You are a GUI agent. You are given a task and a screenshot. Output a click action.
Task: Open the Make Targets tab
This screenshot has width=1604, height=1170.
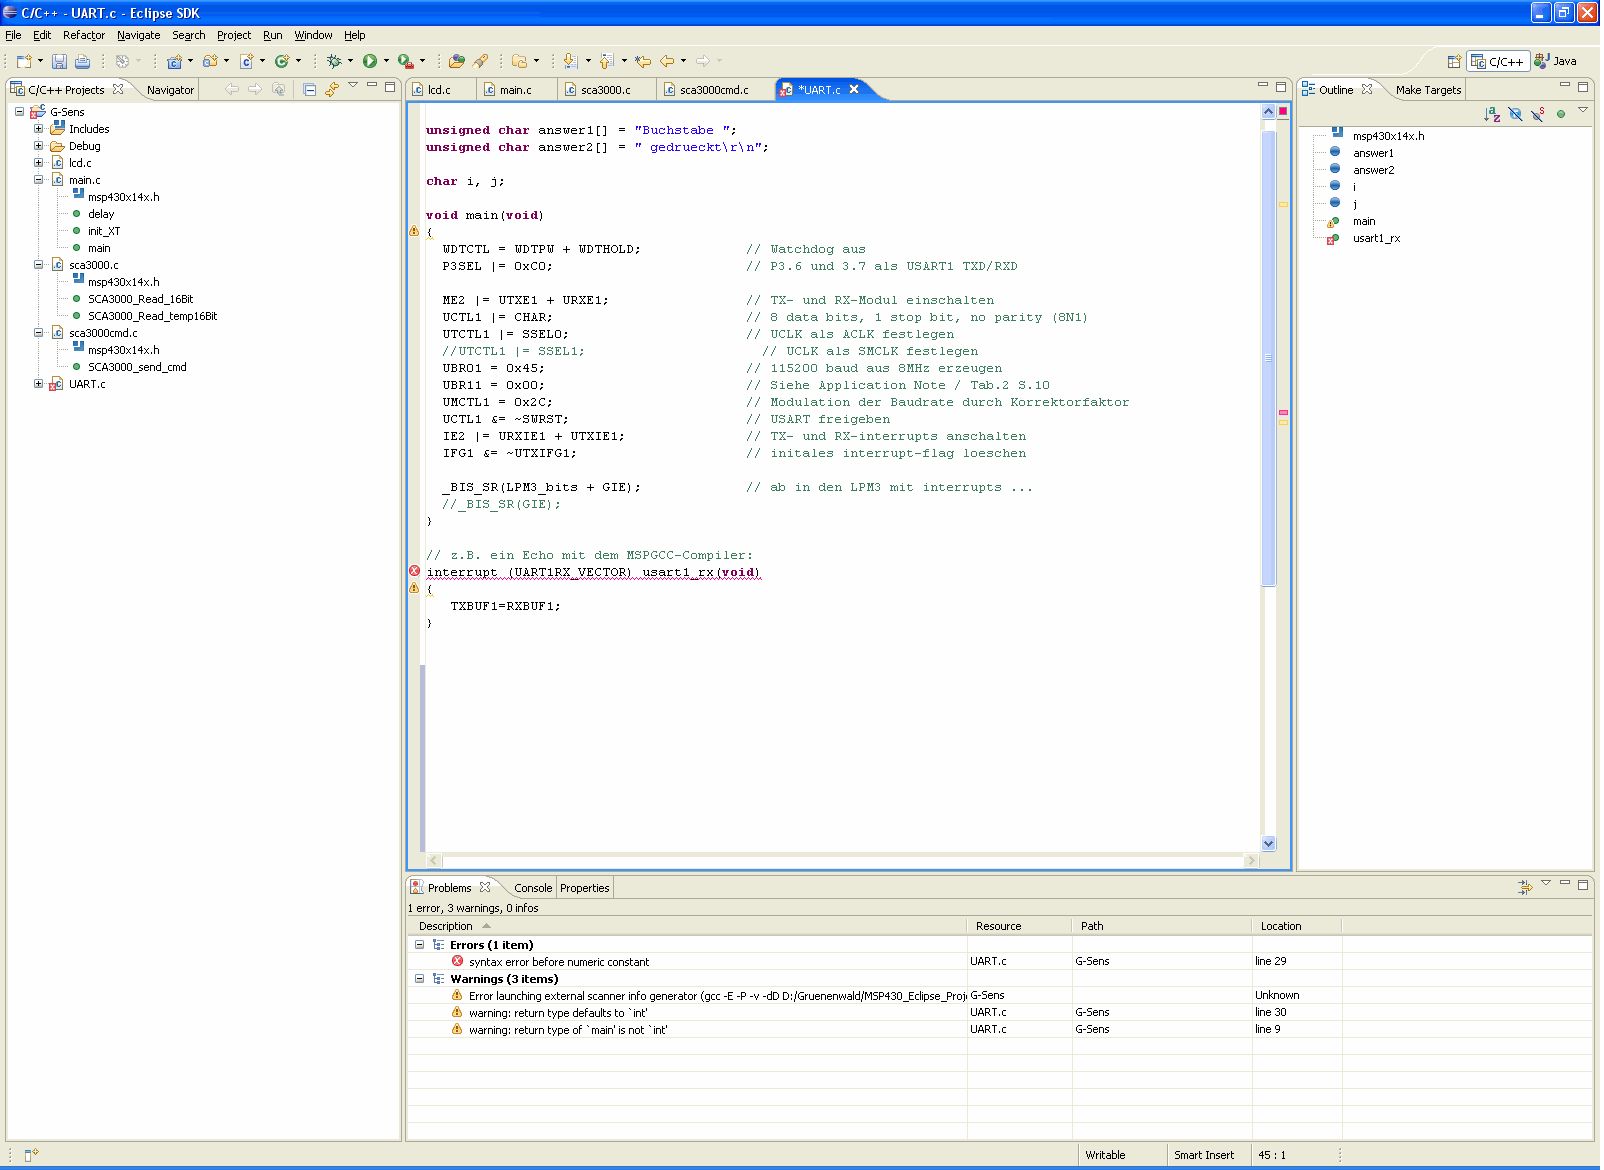coord(1428,90)
